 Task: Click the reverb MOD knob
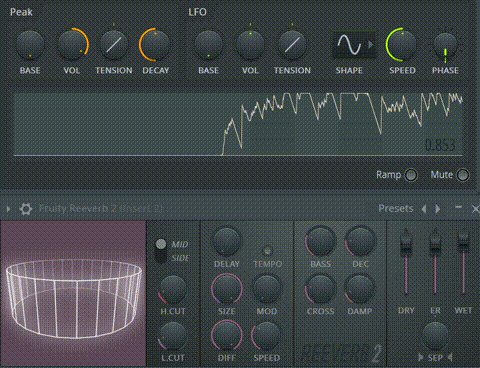(x=266, y=289)
